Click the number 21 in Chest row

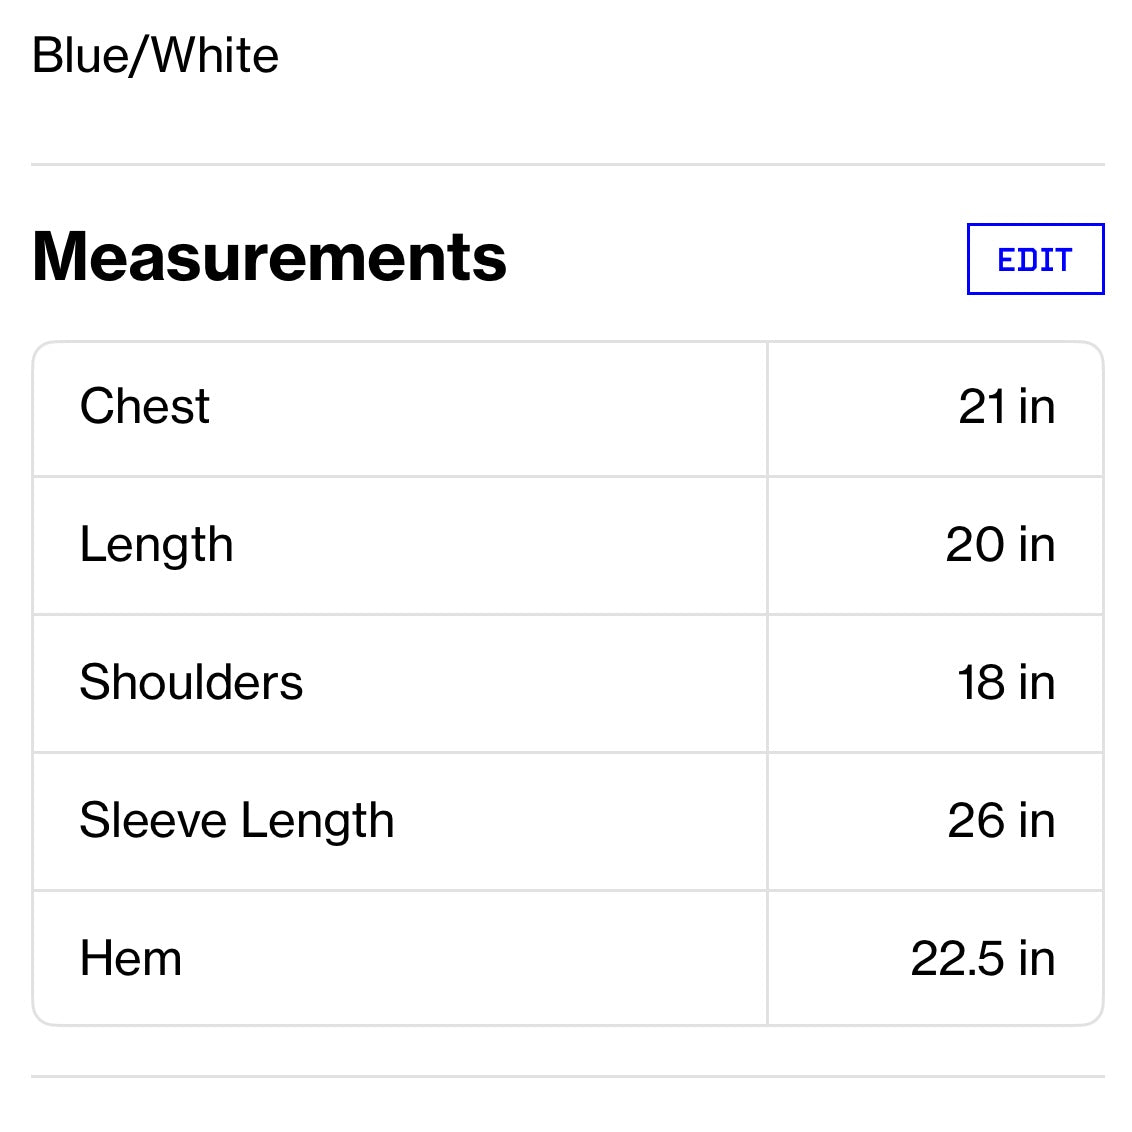[x=981, y=407]
